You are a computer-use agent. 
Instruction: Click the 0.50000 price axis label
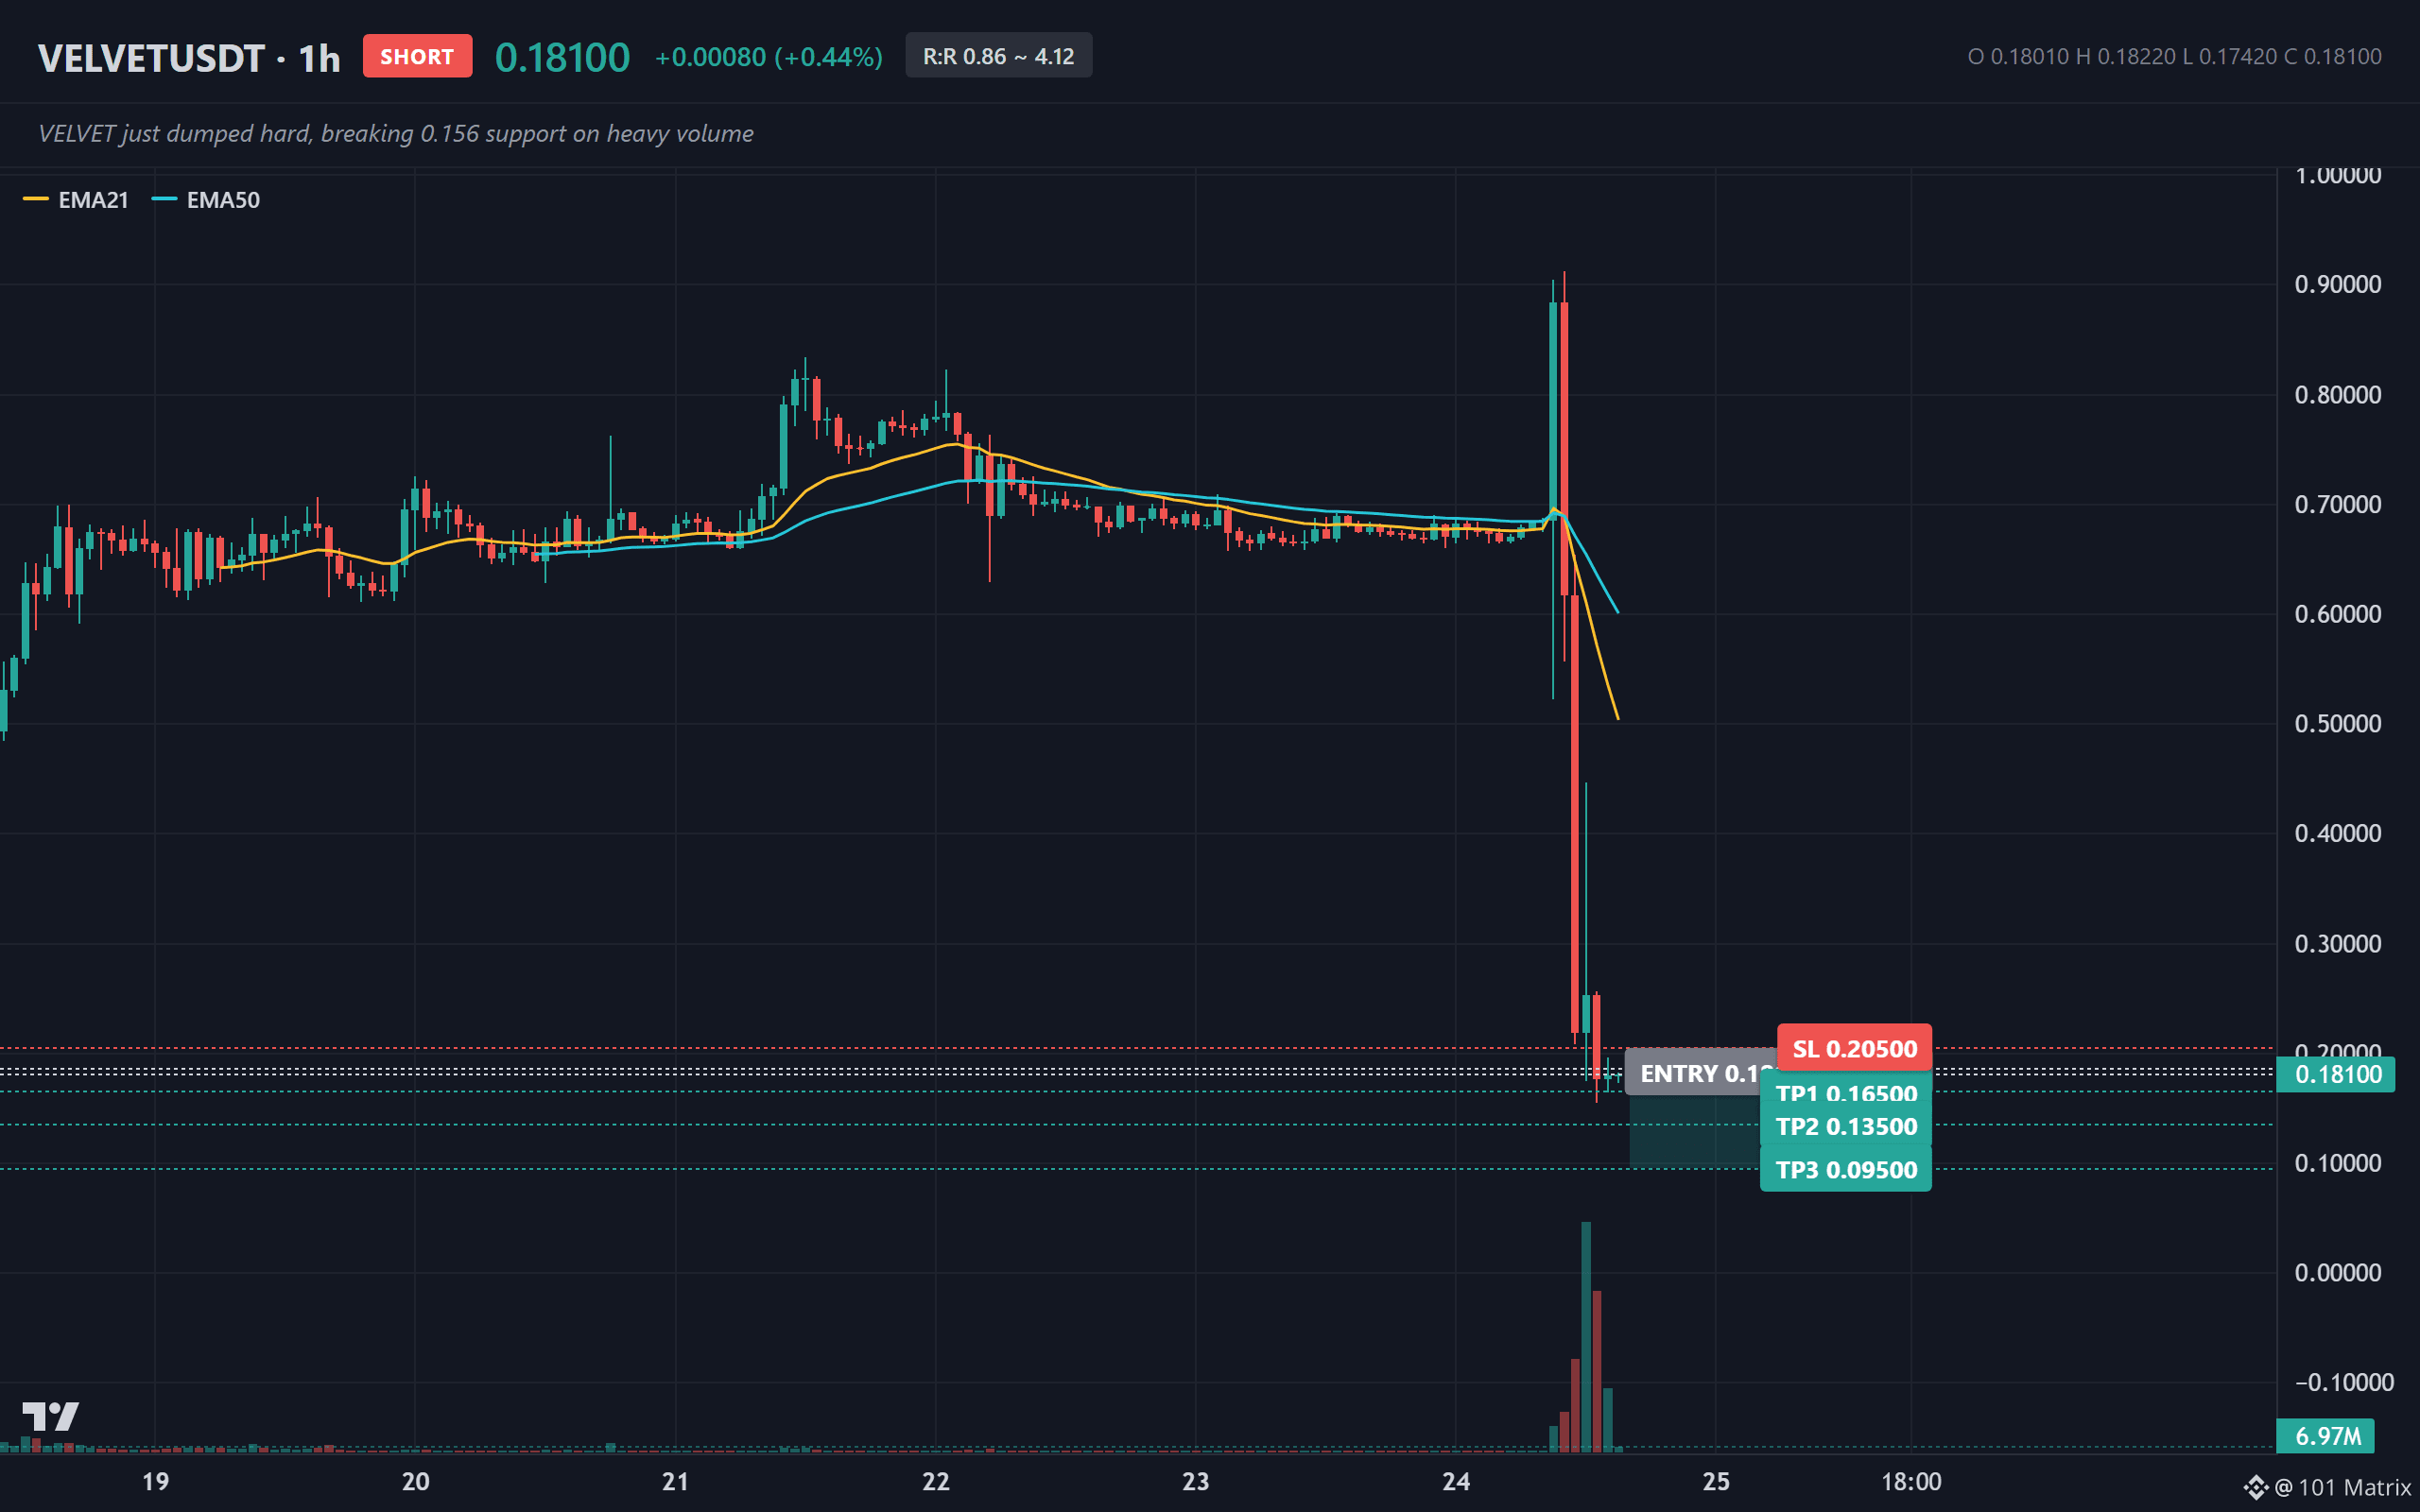(x=2337, y=723)
